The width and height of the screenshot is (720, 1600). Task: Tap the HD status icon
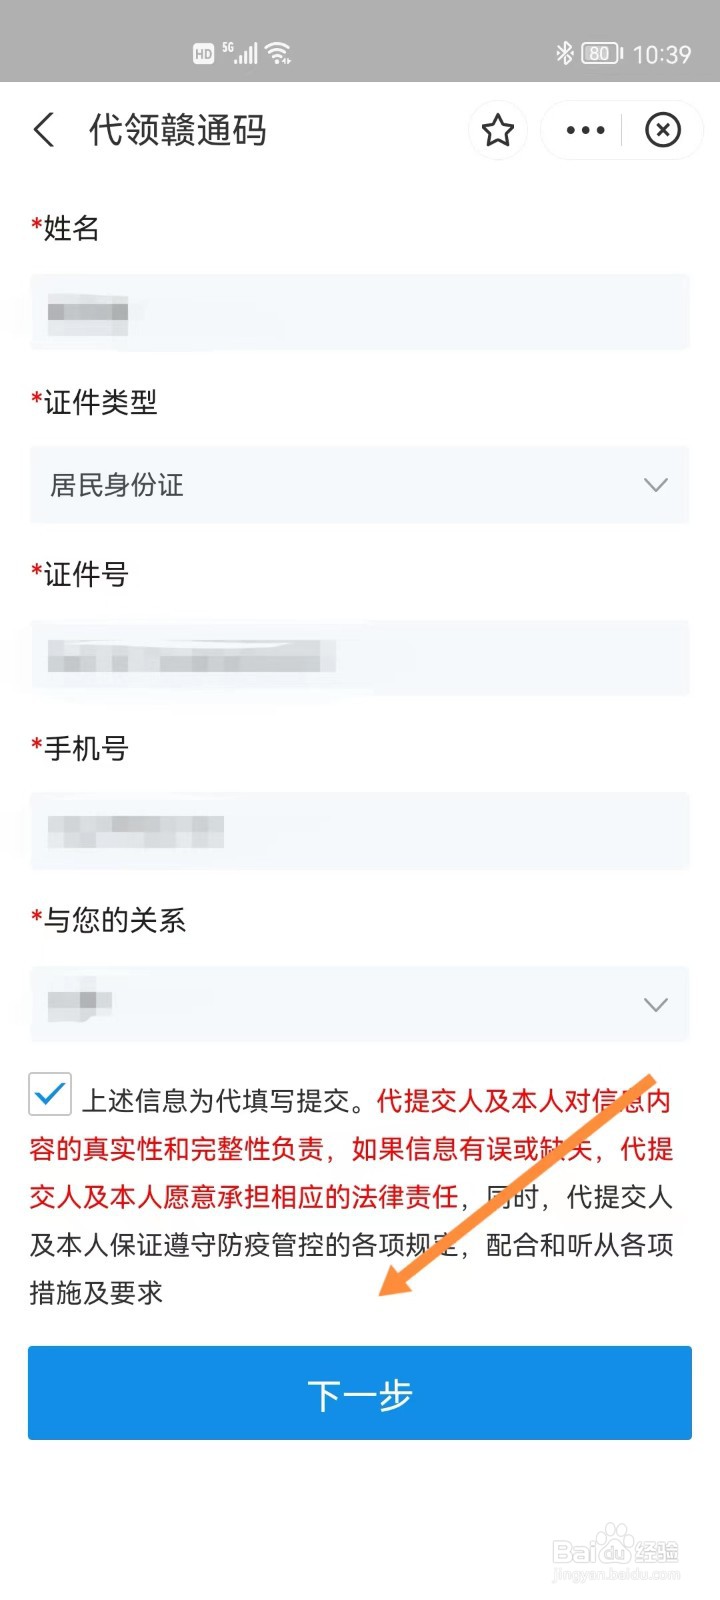click(x=204, y=54)
